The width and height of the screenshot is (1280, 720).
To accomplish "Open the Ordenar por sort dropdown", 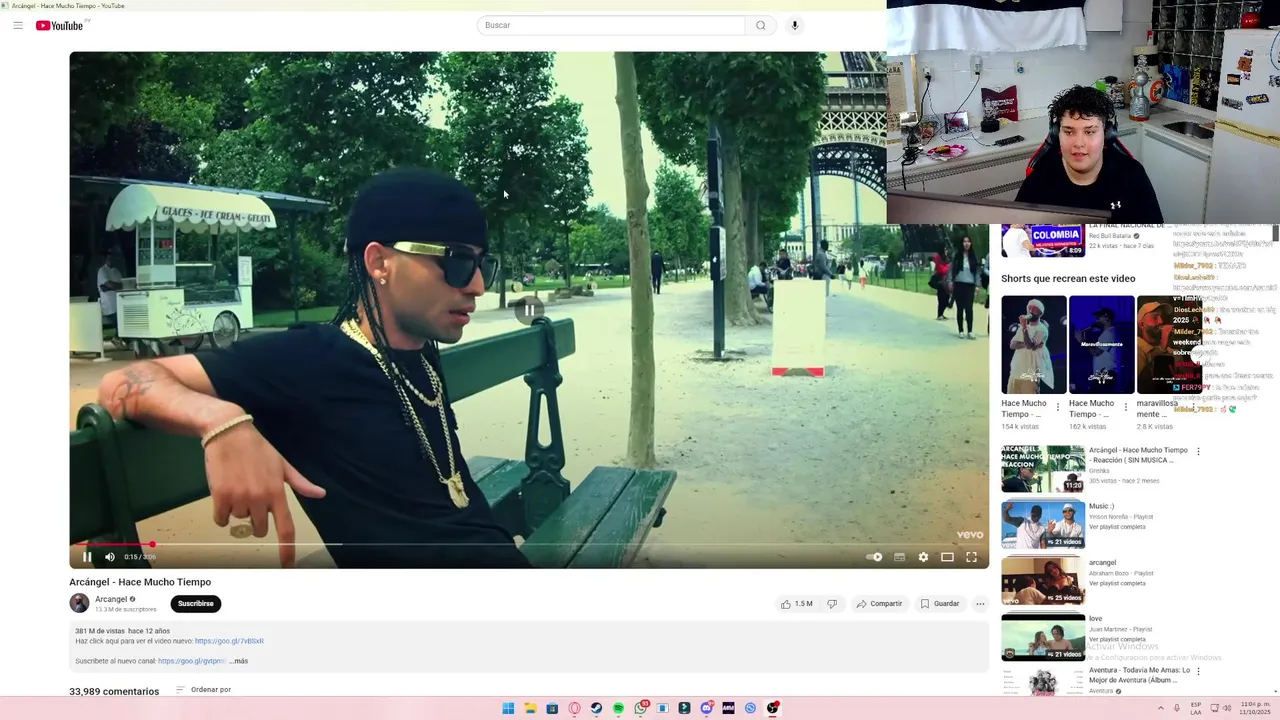I will [x=204, y=689].
